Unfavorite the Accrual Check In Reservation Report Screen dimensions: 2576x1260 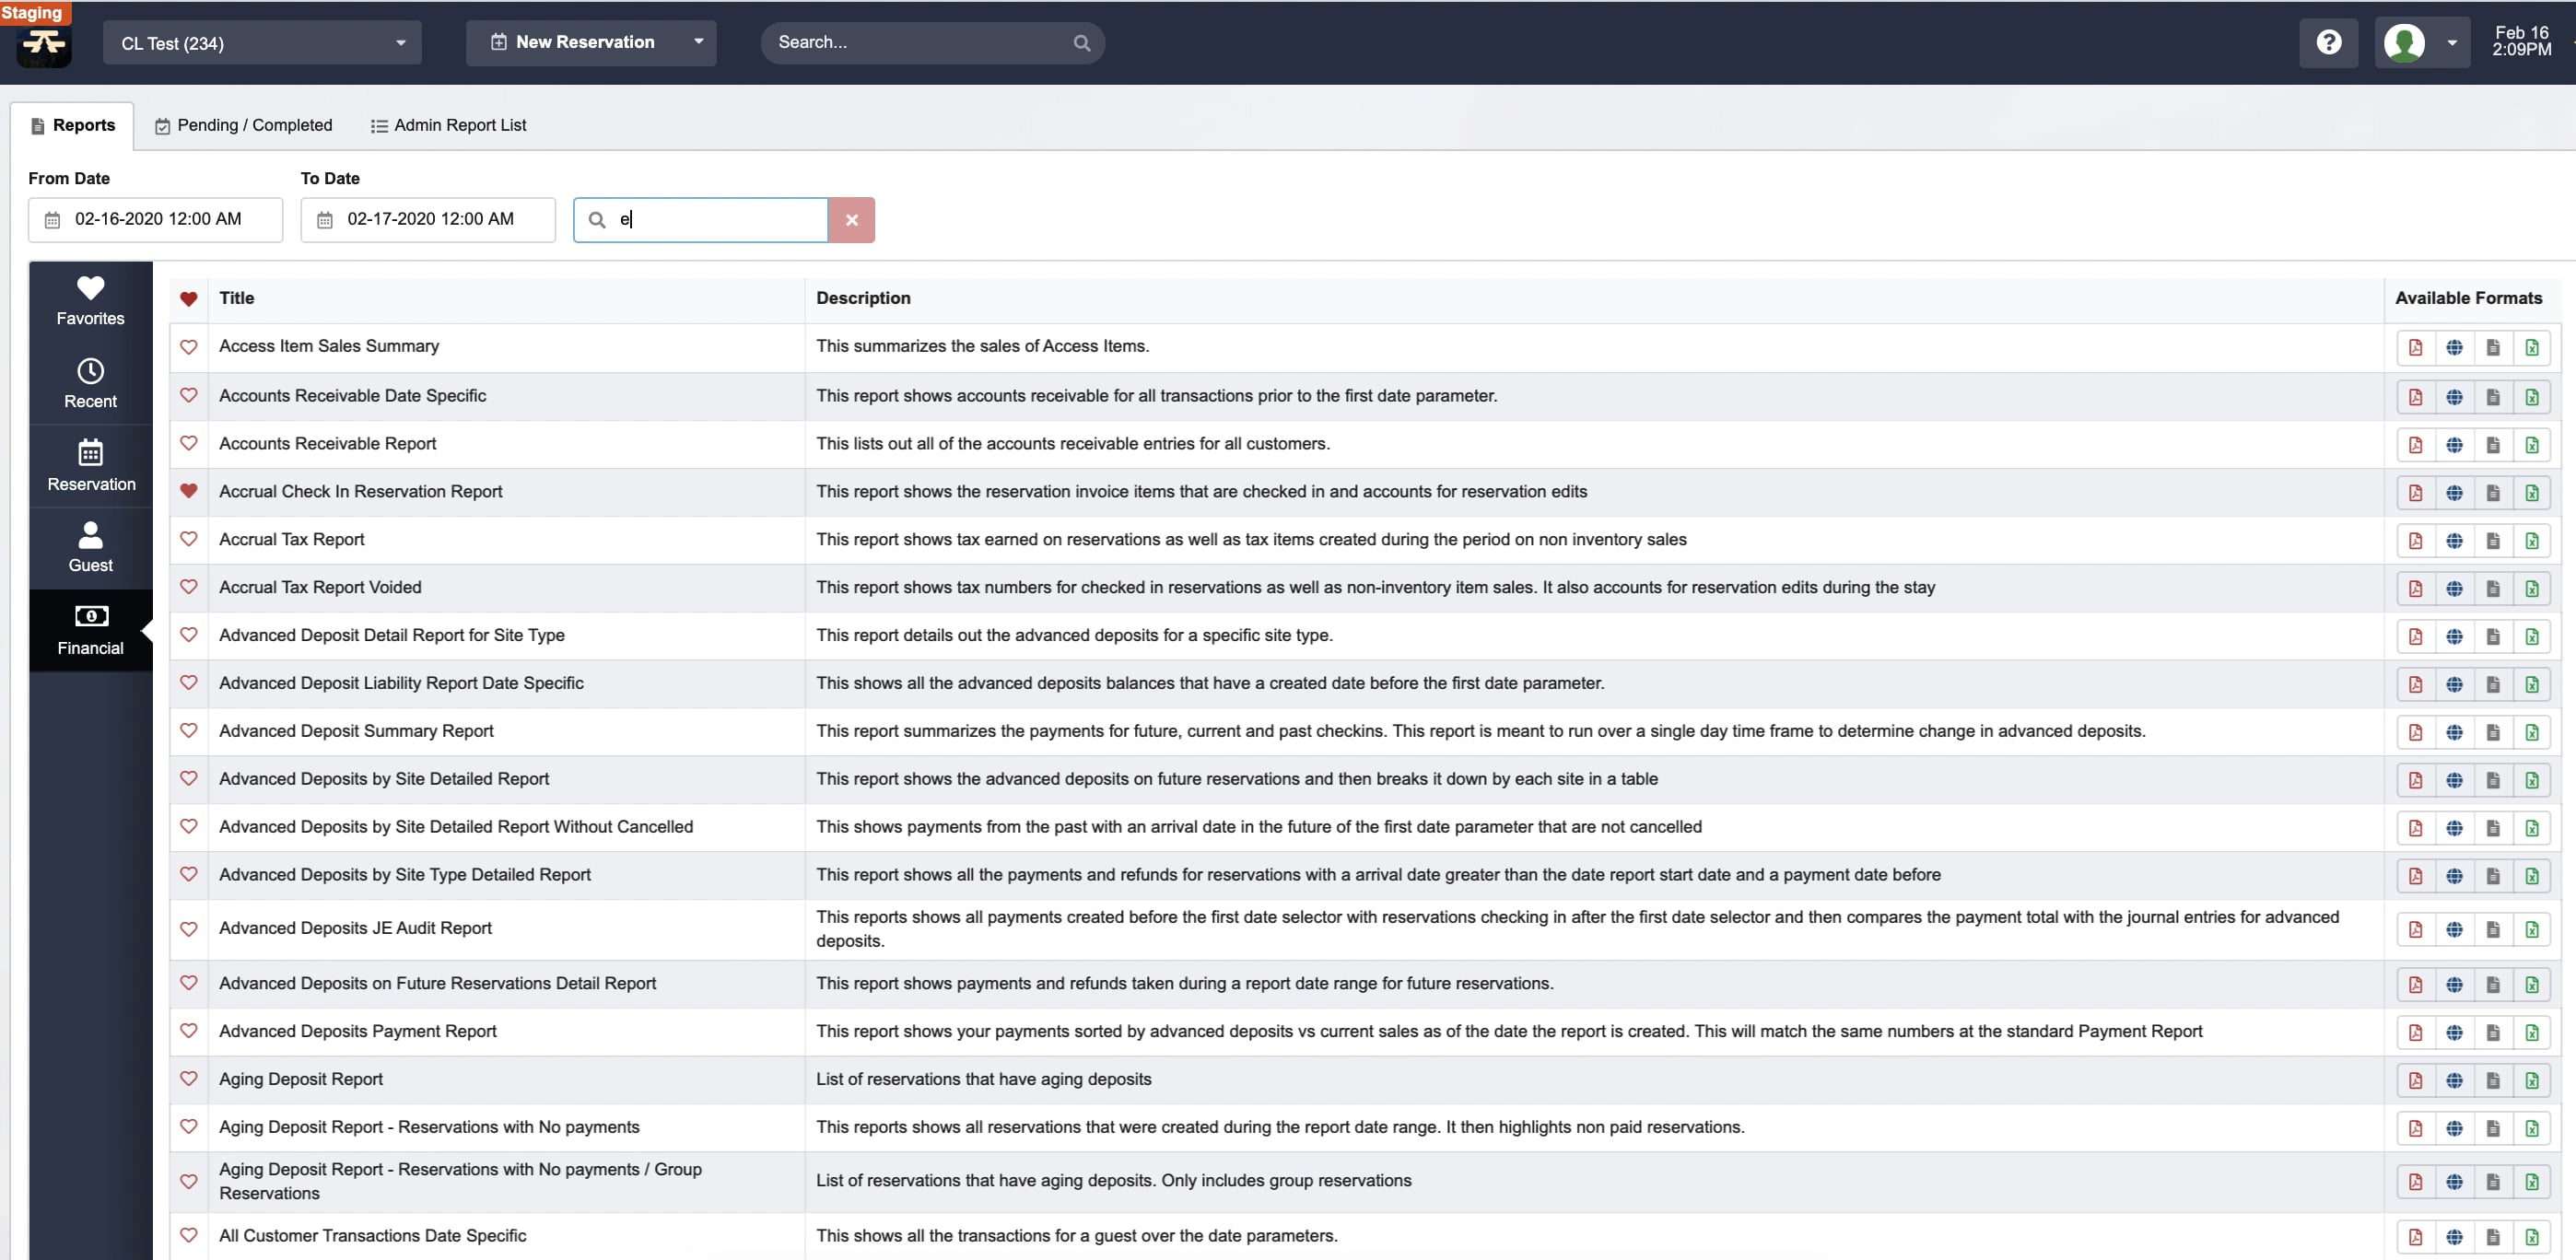tap(189, 491)
